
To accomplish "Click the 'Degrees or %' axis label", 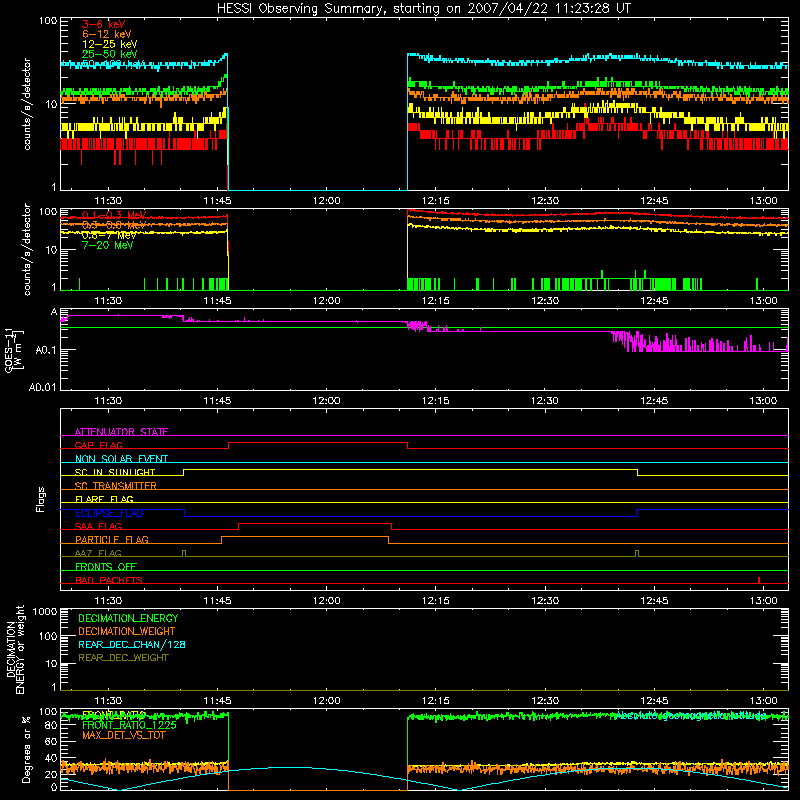I will [x=26, y=750].
